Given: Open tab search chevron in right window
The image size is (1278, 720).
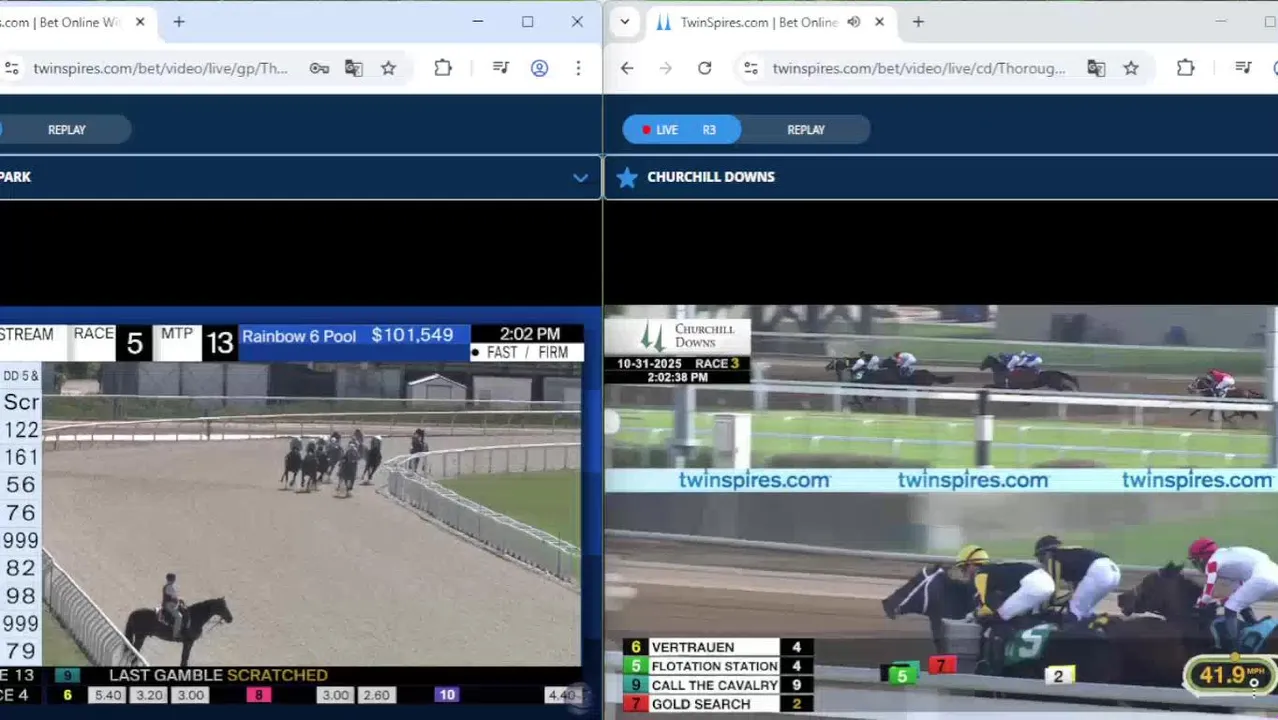Looking at the screenshot, I should click(625, 21).
